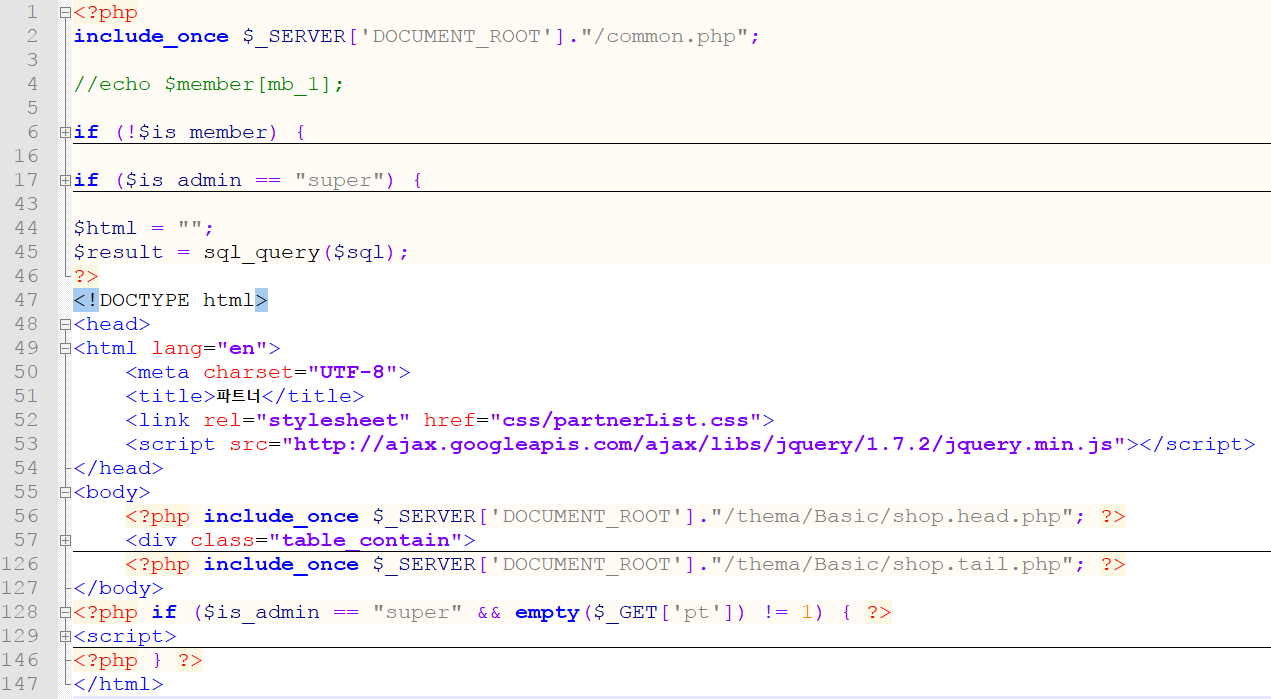Click the "UTF-8" charset value
This screenshot has height=699, width=1271.
coord(352,372)
